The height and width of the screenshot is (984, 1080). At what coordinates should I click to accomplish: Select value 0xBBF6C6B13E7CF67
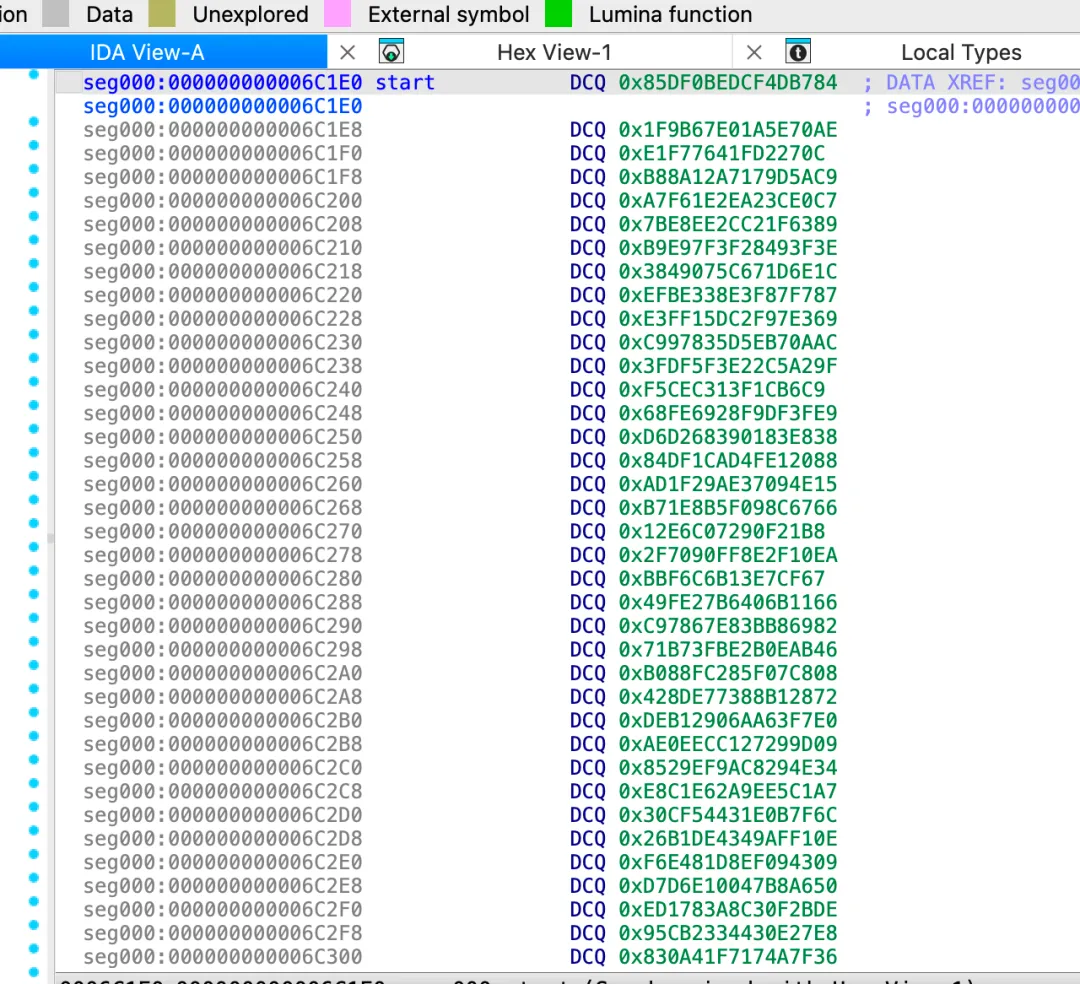tap(721, 578)
